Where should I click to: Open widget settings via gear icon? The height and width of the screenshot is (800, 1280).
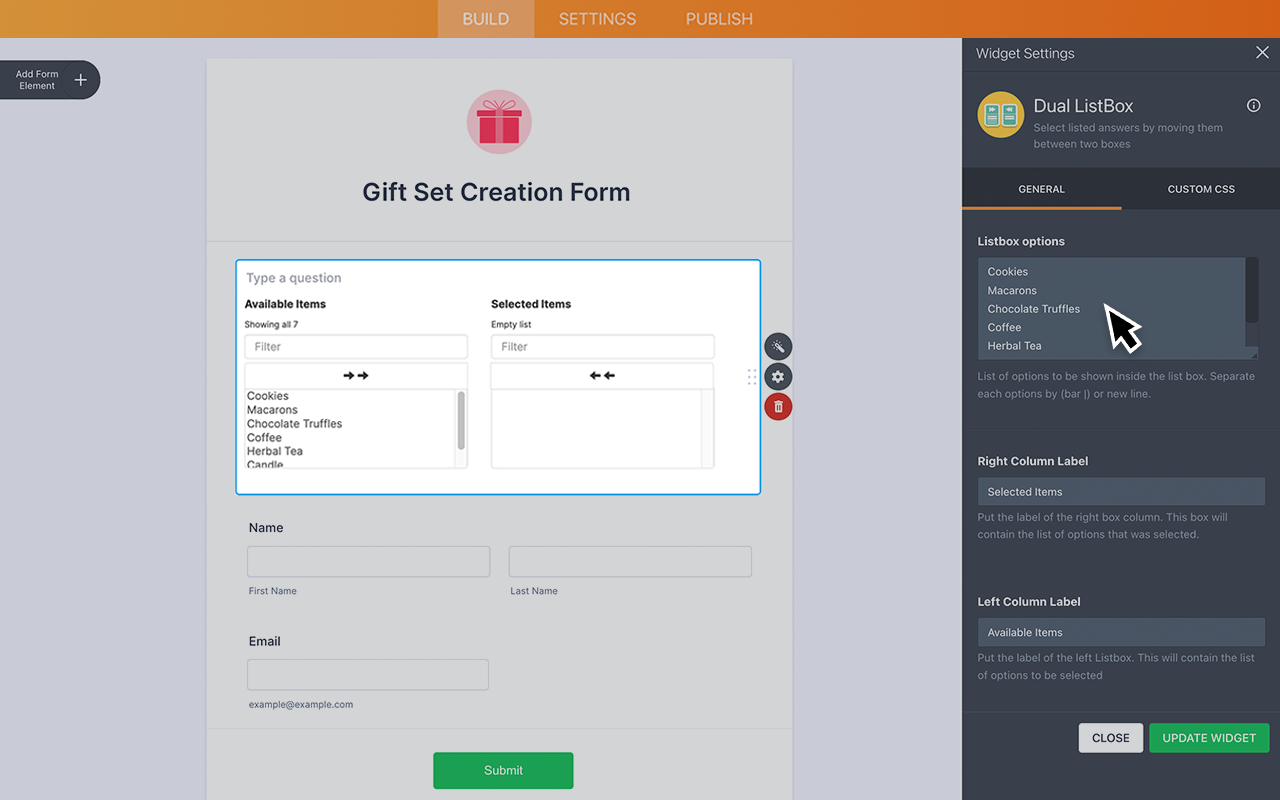click(778, 377)
